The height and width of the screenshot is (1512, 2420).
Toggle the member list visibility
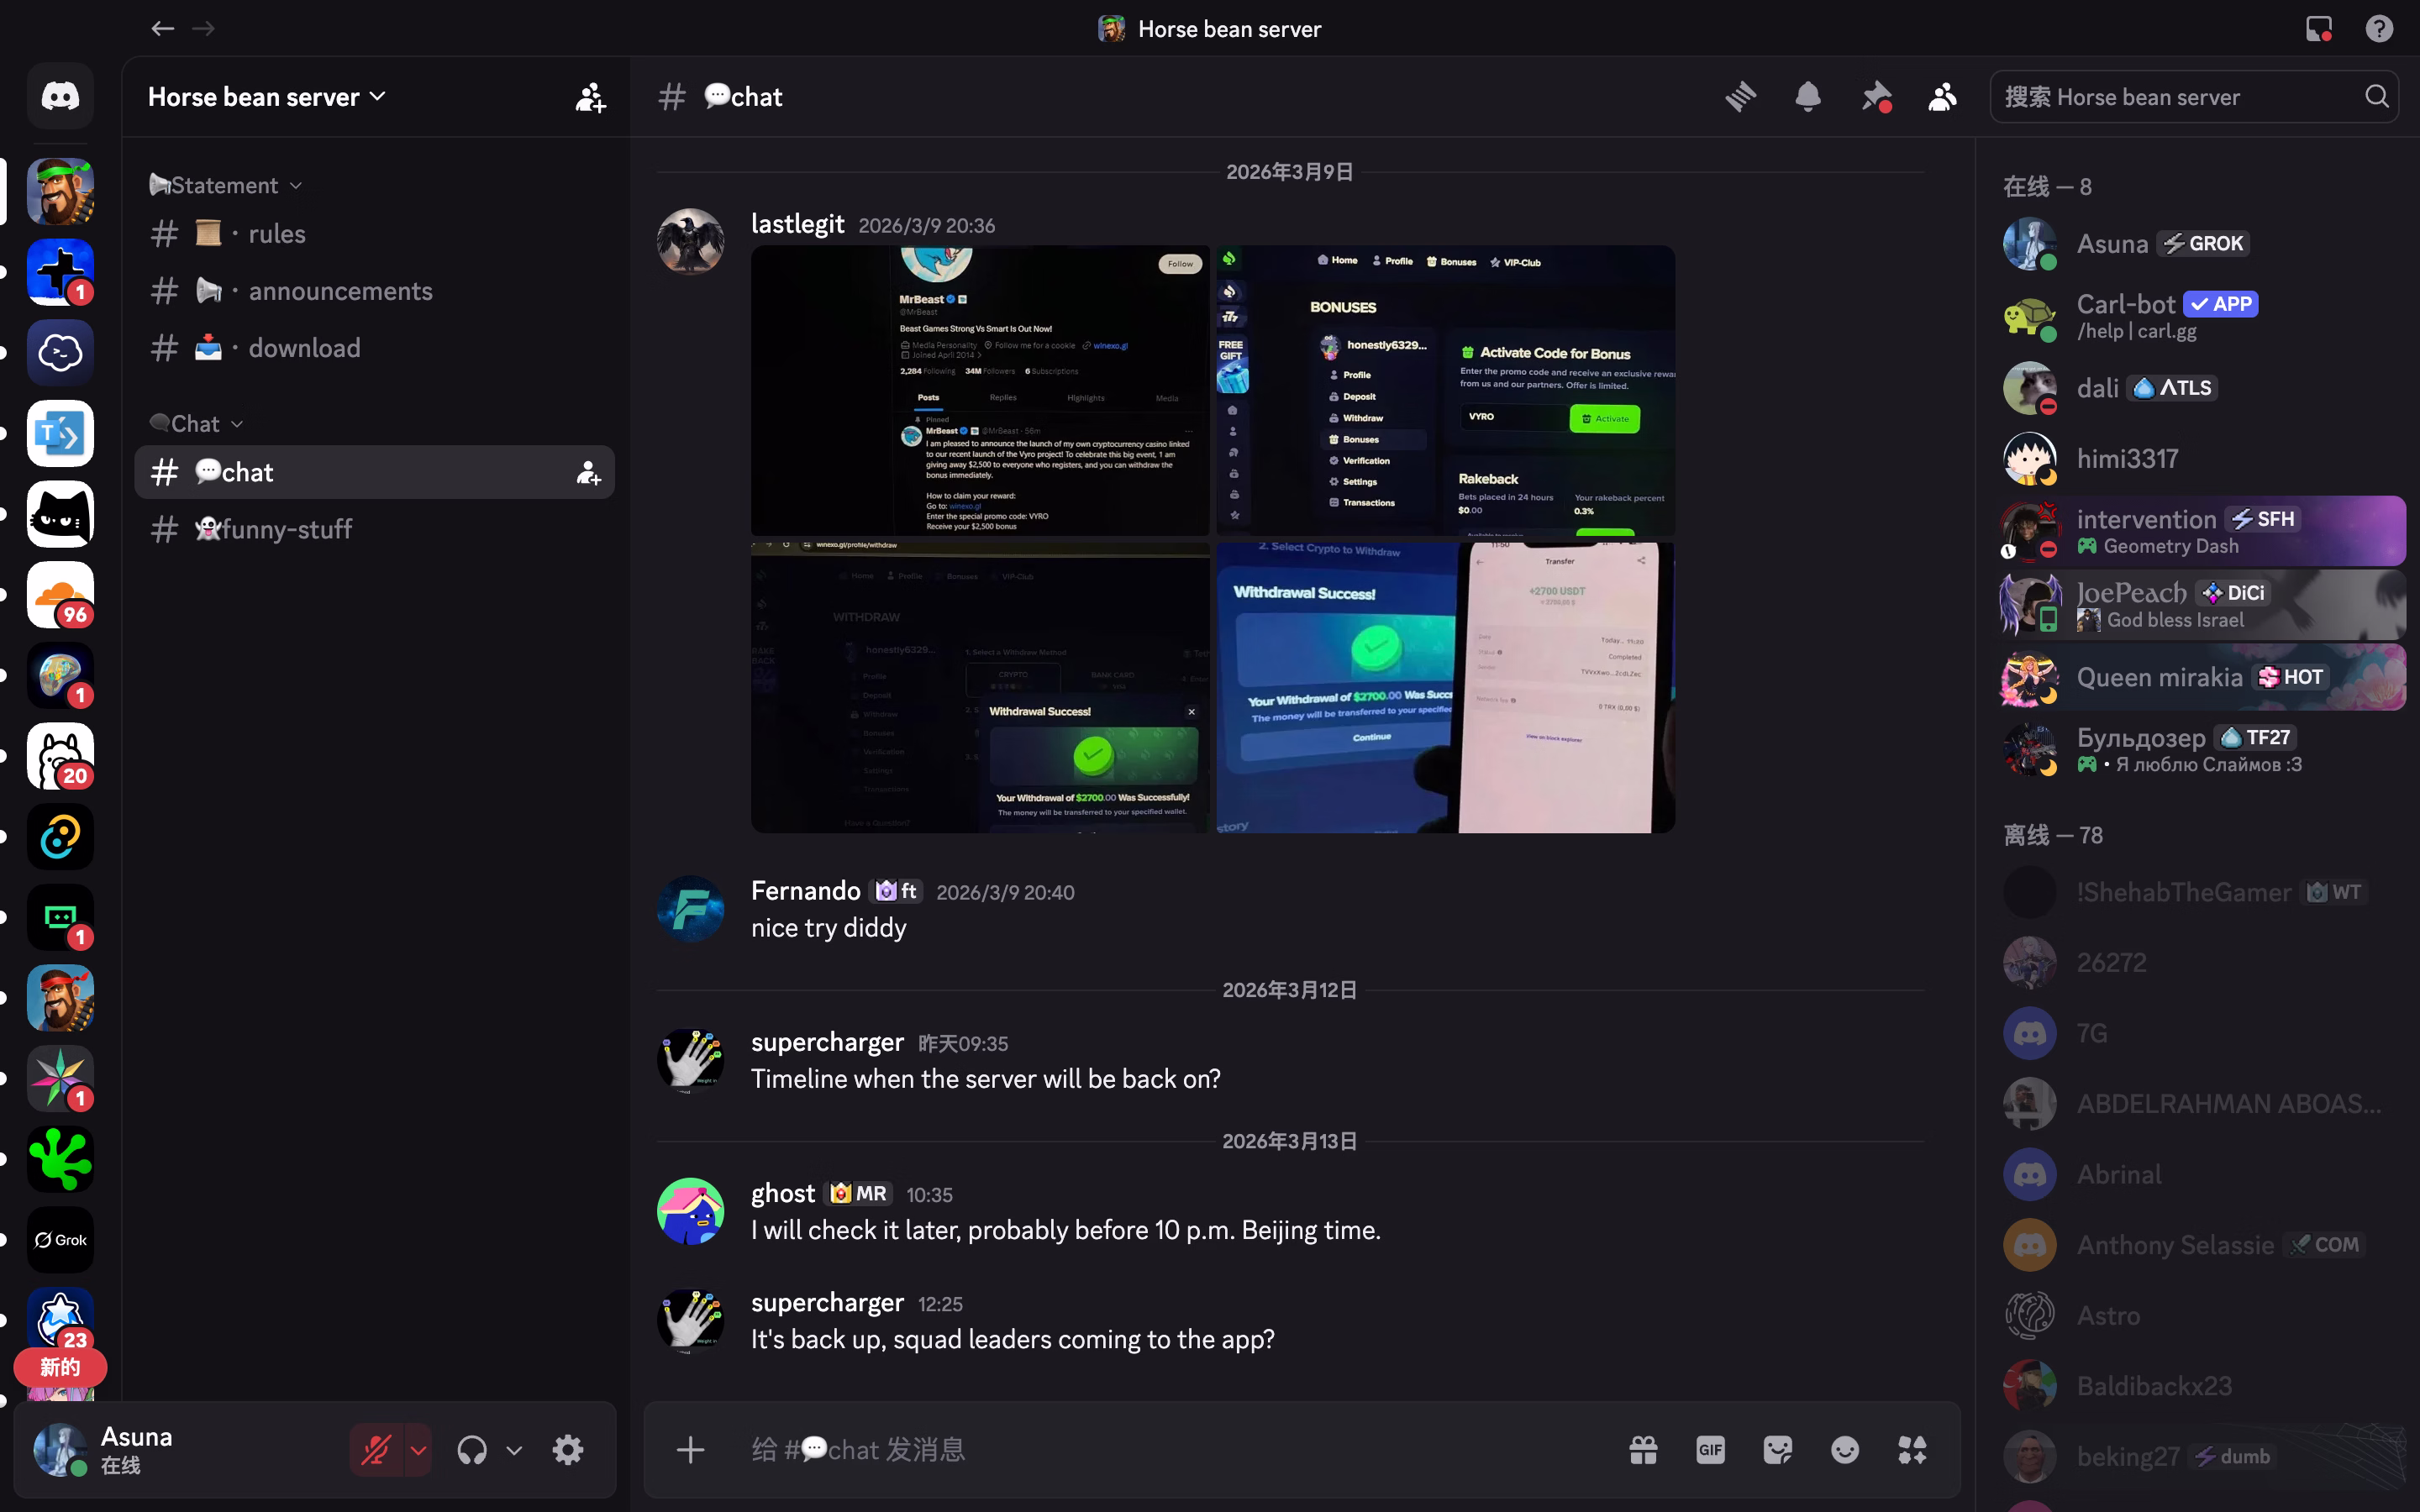1942,97
